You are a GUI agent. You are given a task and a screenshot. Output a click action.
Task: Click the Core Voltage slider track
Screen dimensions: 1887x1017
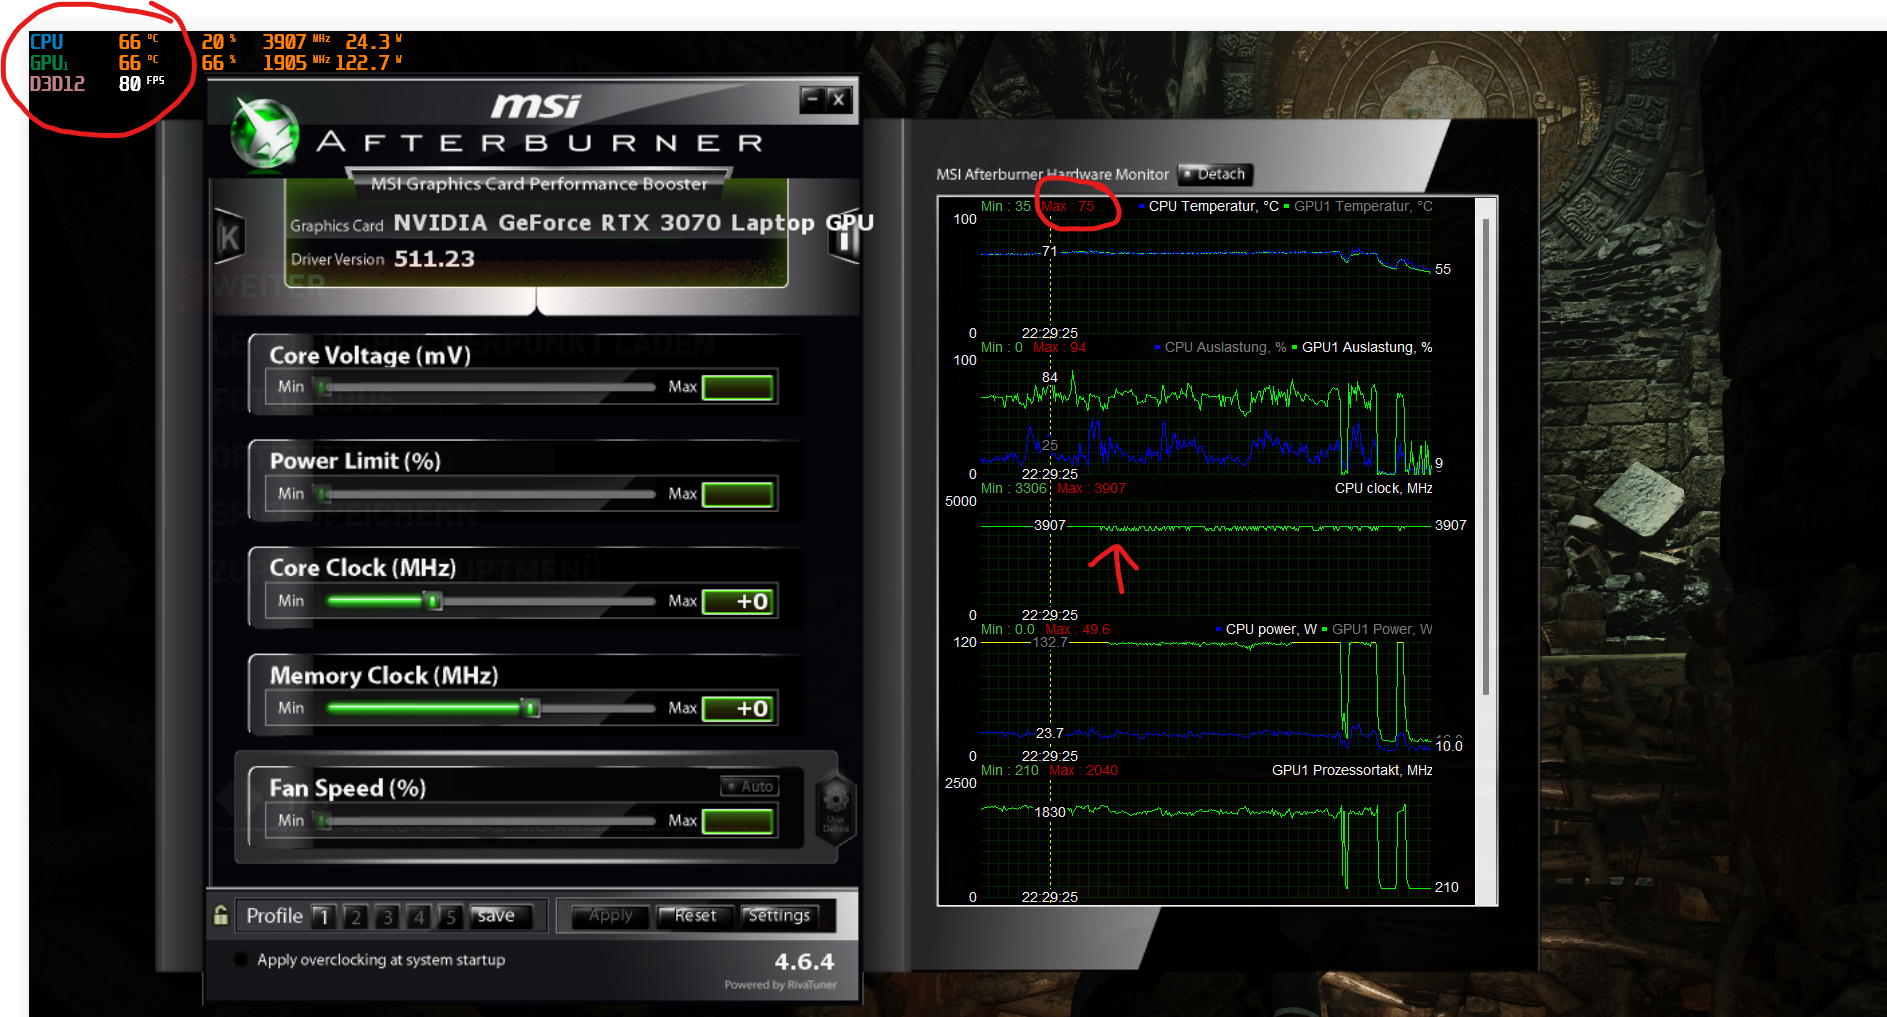click(486, 386)
